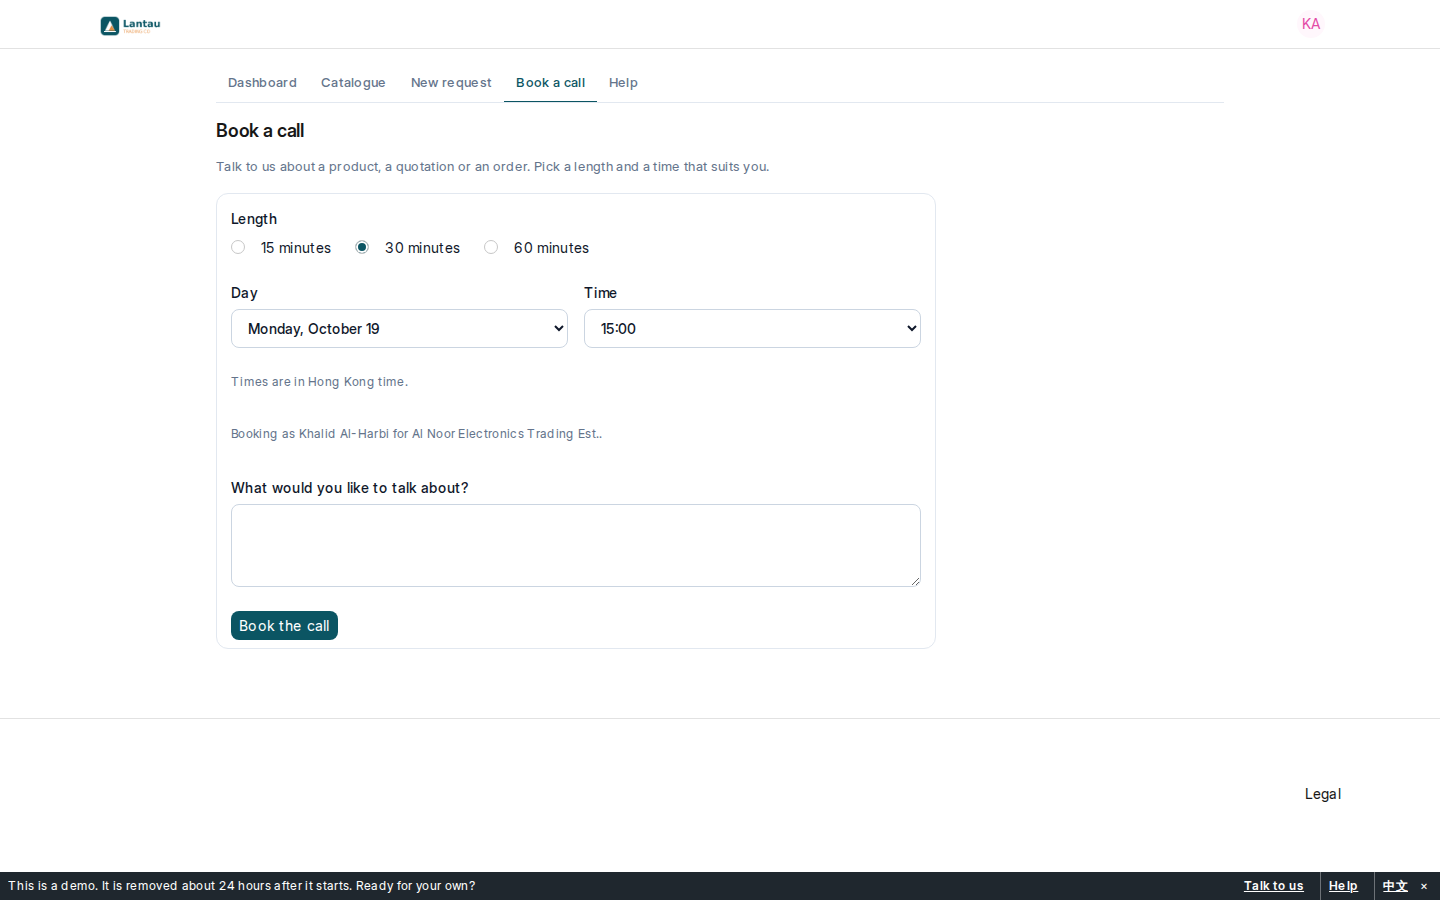Click the 'Book a call' page heading
Image resolution: width=1440 pixels, height=900 pixels.
[x=260, y=131]
